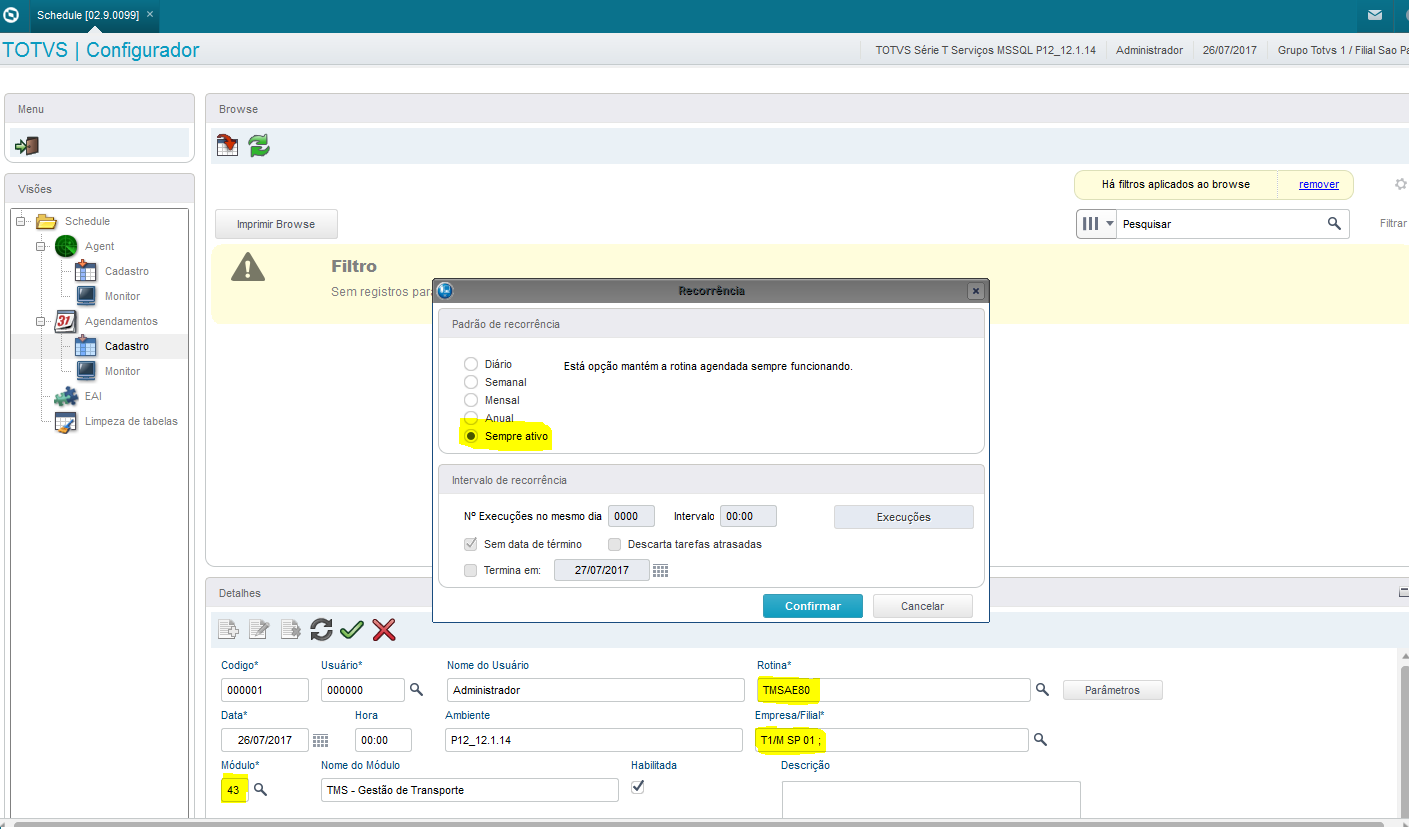Click the delete record icon in Detalhes toolbar
1409x829 pixels.
coord(290,629)
